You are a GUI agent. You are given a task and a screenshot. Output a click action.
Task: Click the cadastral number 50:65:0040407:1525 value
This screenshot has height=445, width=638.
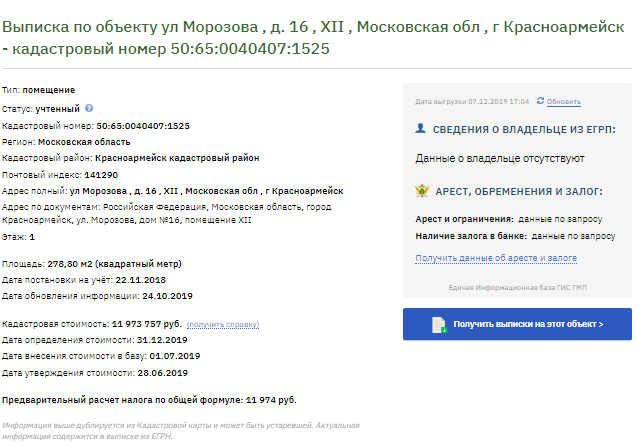coord(143,126)
